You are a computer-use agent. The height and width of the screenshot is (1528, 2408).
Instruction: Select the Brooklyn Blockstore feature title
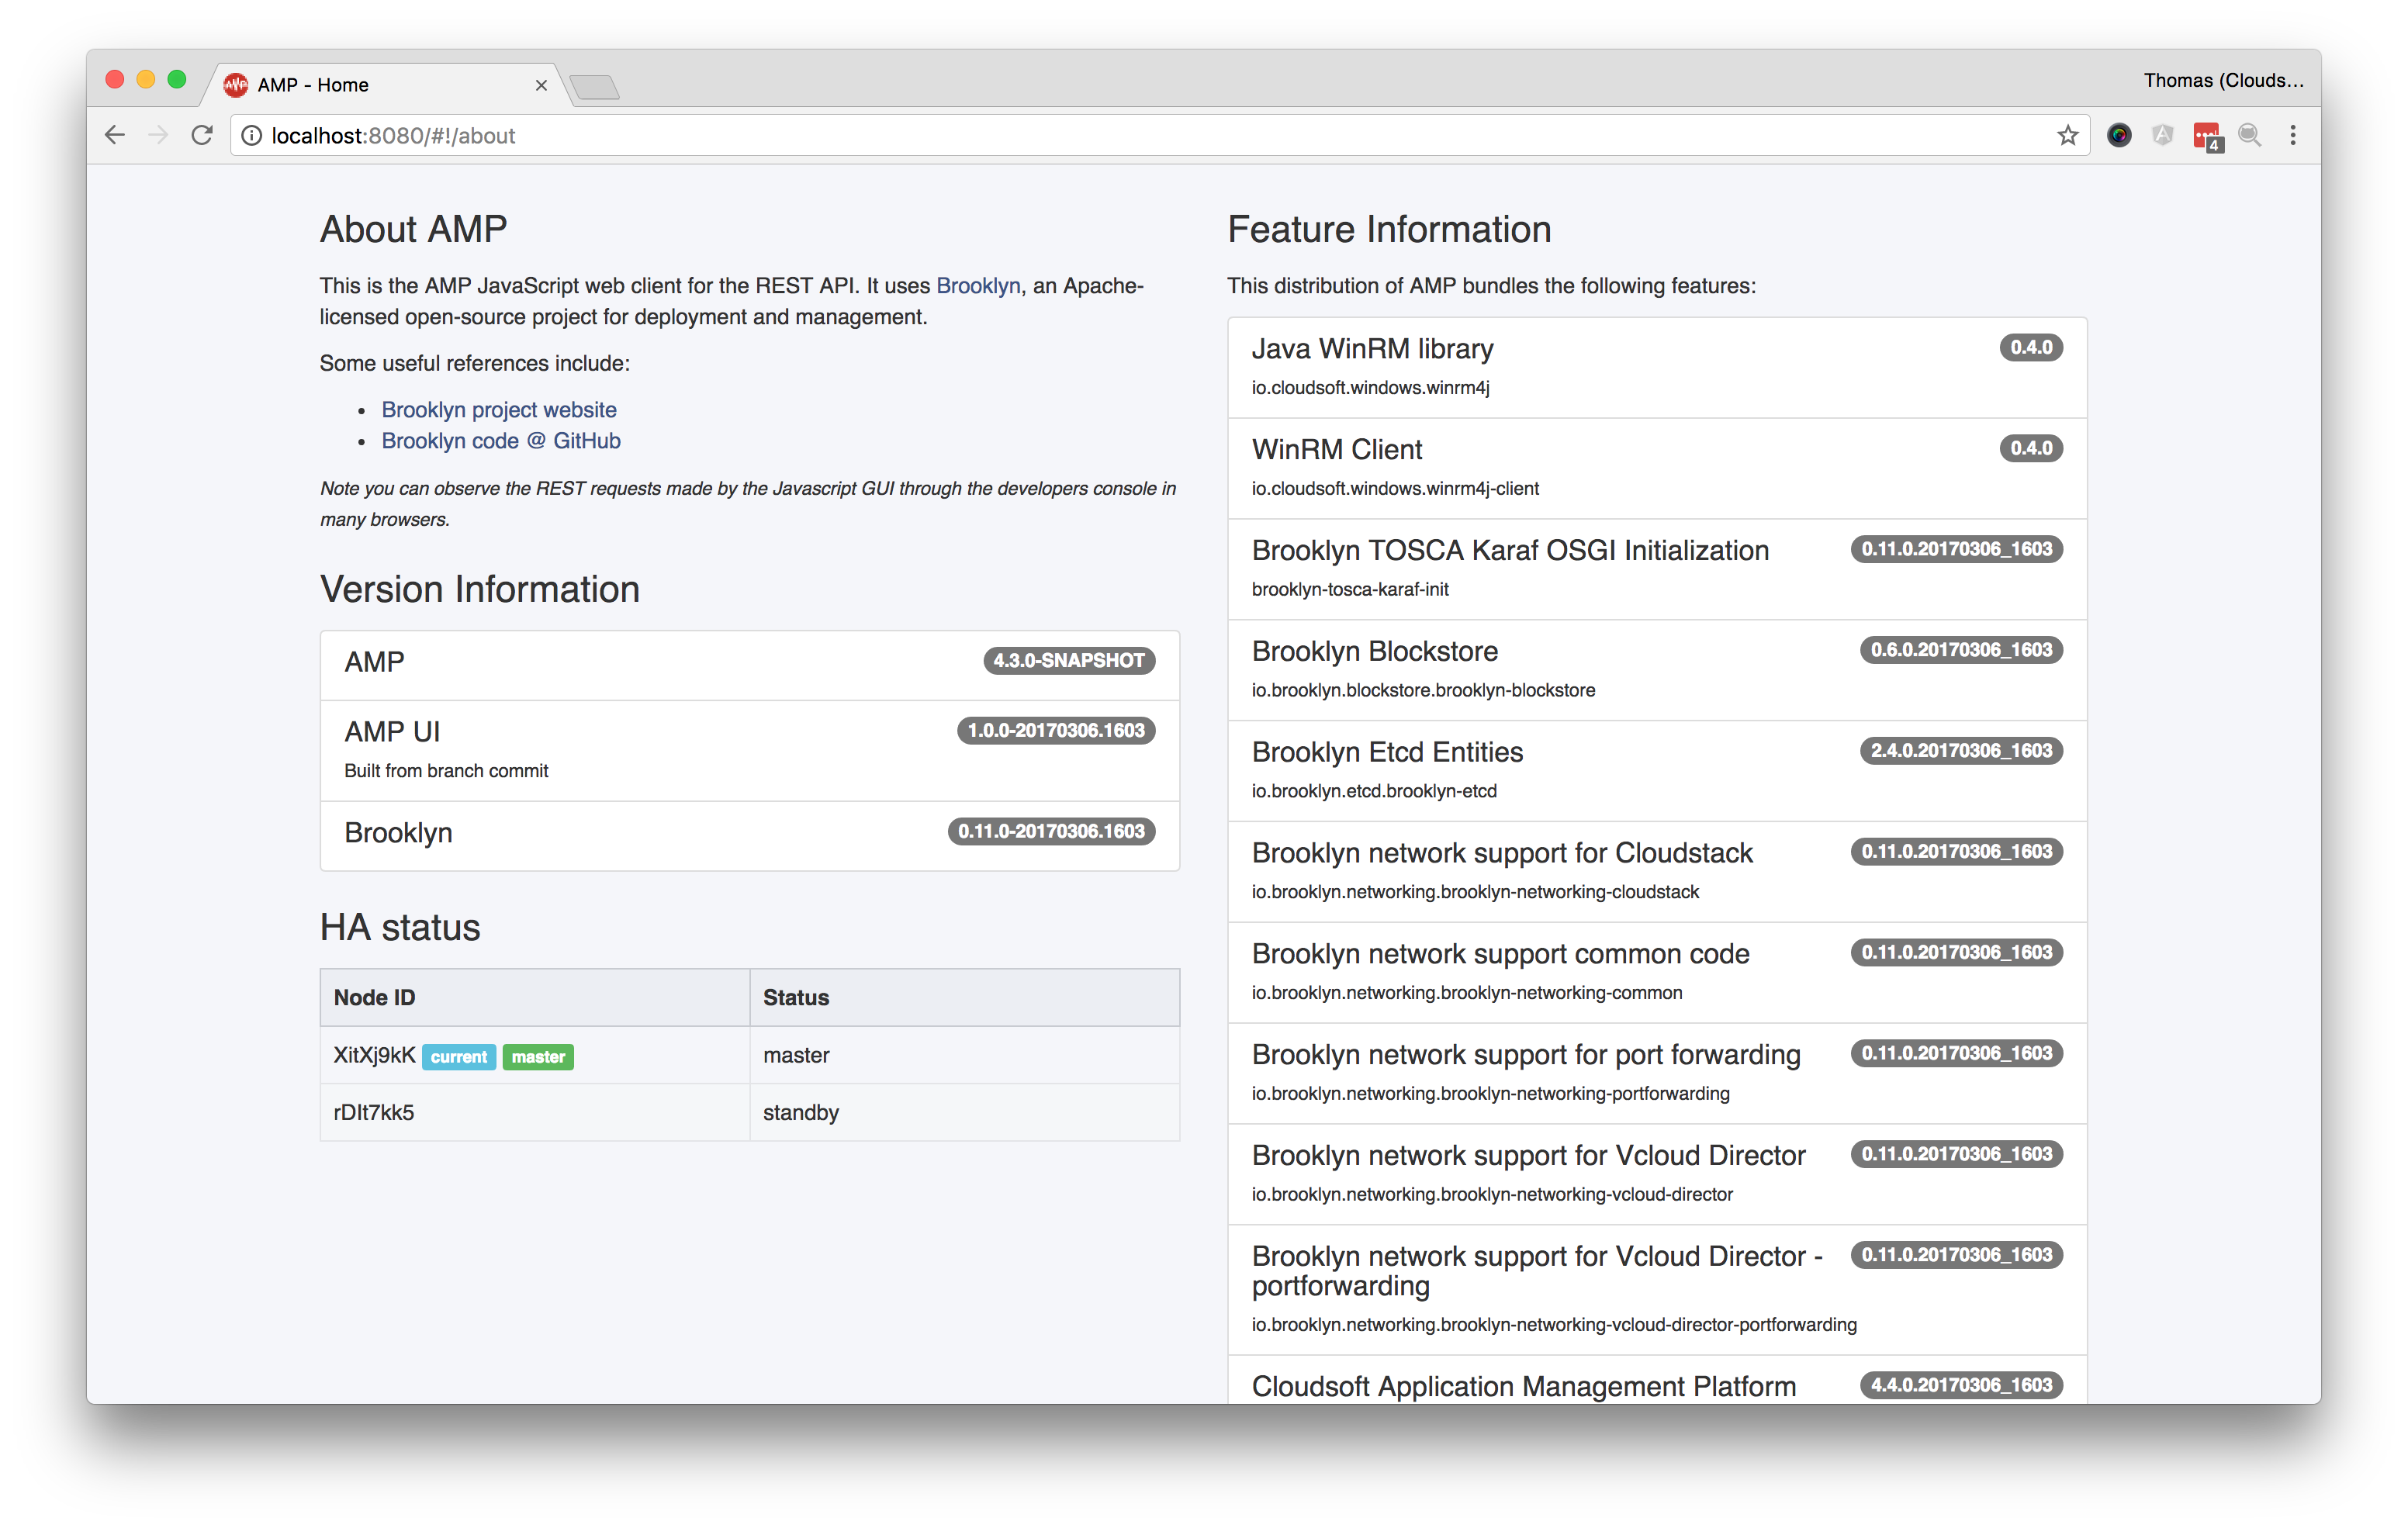[x=1374, y=652]
